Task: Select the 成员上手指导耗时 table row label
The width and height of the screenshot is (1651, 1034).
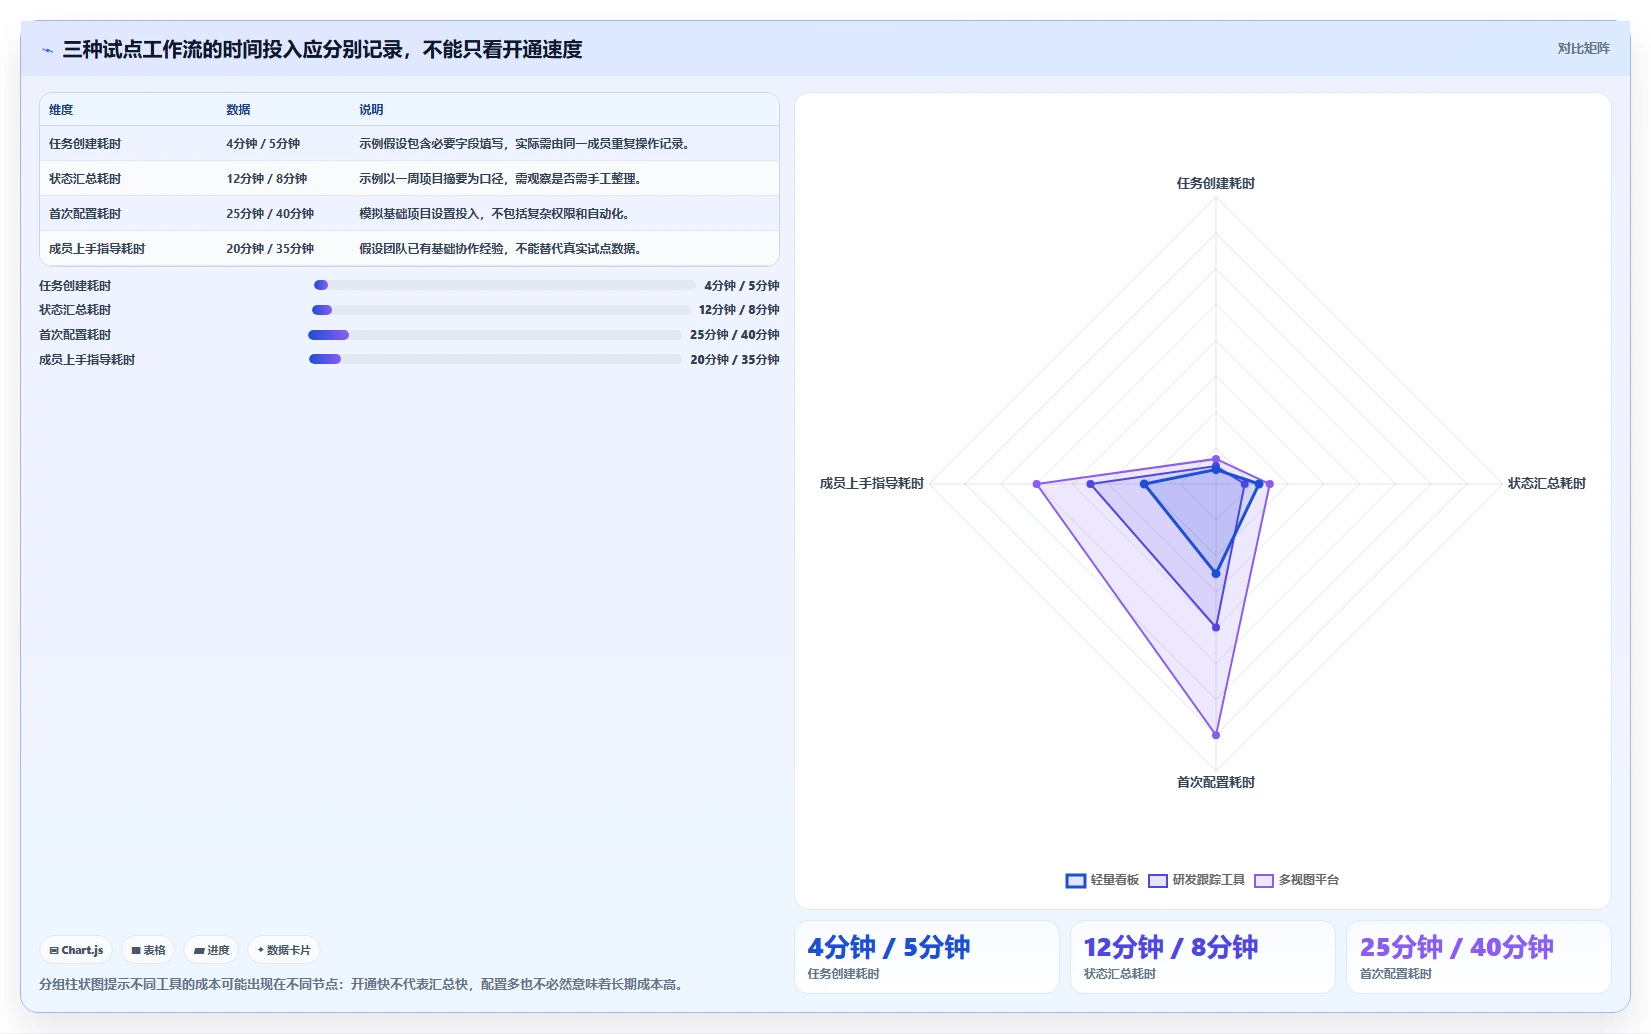Action: (97, 249)
